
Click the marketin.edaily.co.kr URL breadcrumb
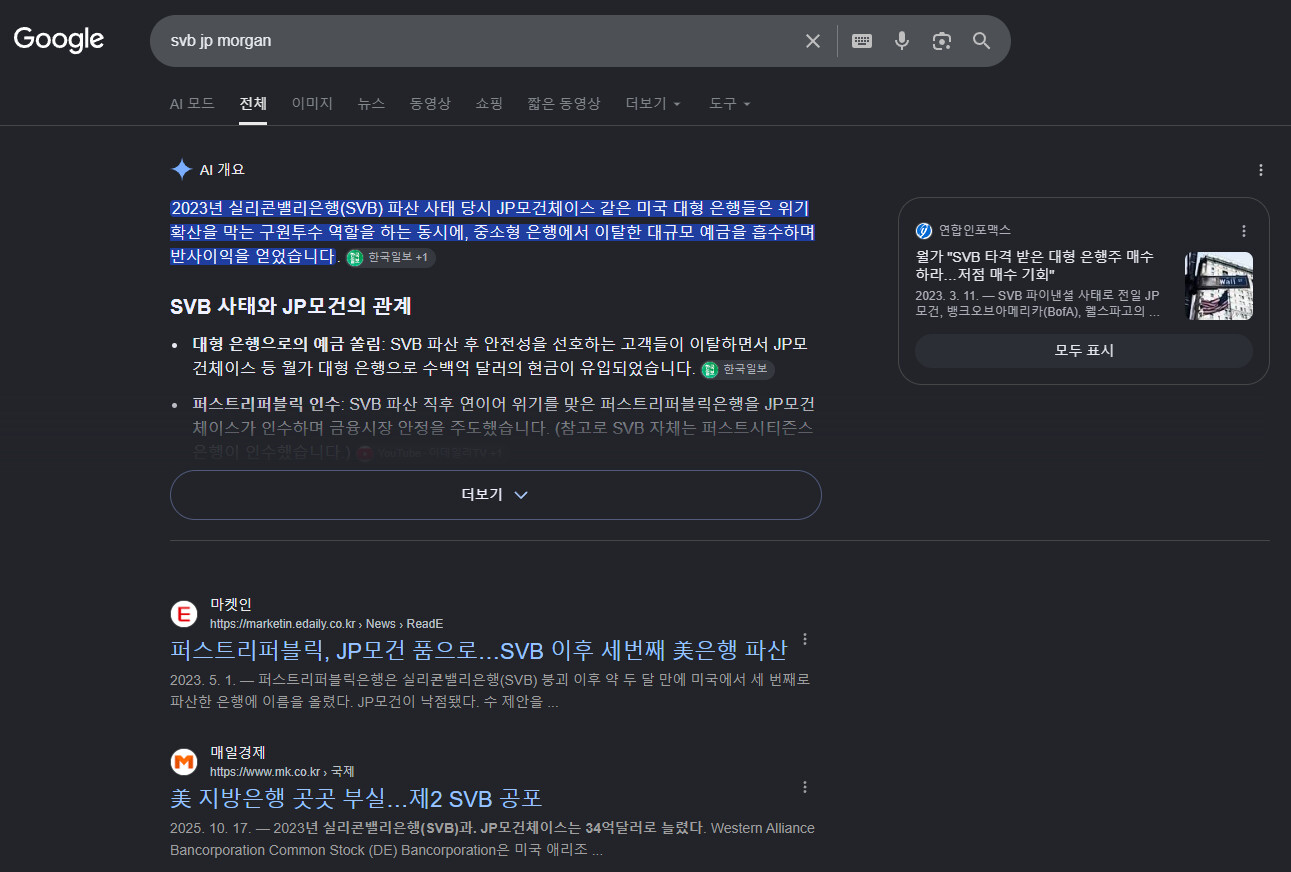[326, 624]
